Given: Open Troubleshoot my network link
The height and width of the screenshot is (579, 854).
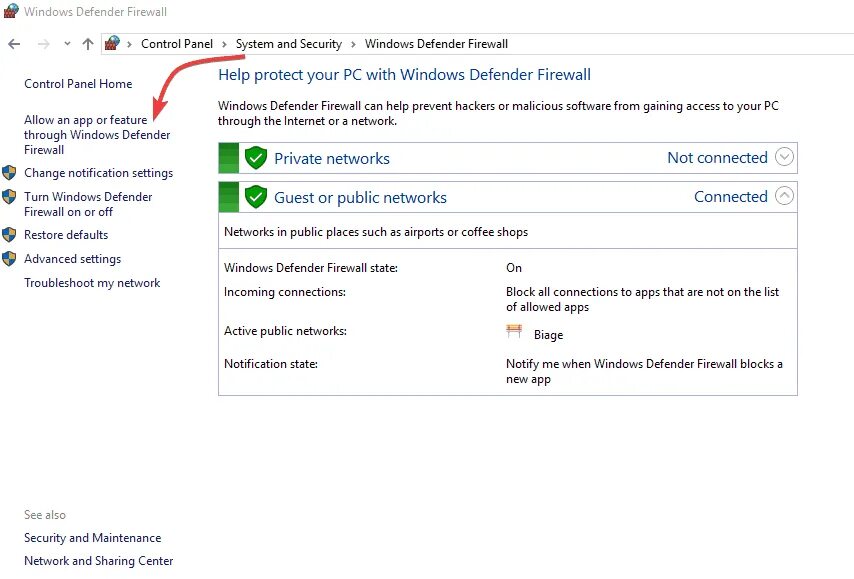Looking at the screenshot, I should pos(92,283).
